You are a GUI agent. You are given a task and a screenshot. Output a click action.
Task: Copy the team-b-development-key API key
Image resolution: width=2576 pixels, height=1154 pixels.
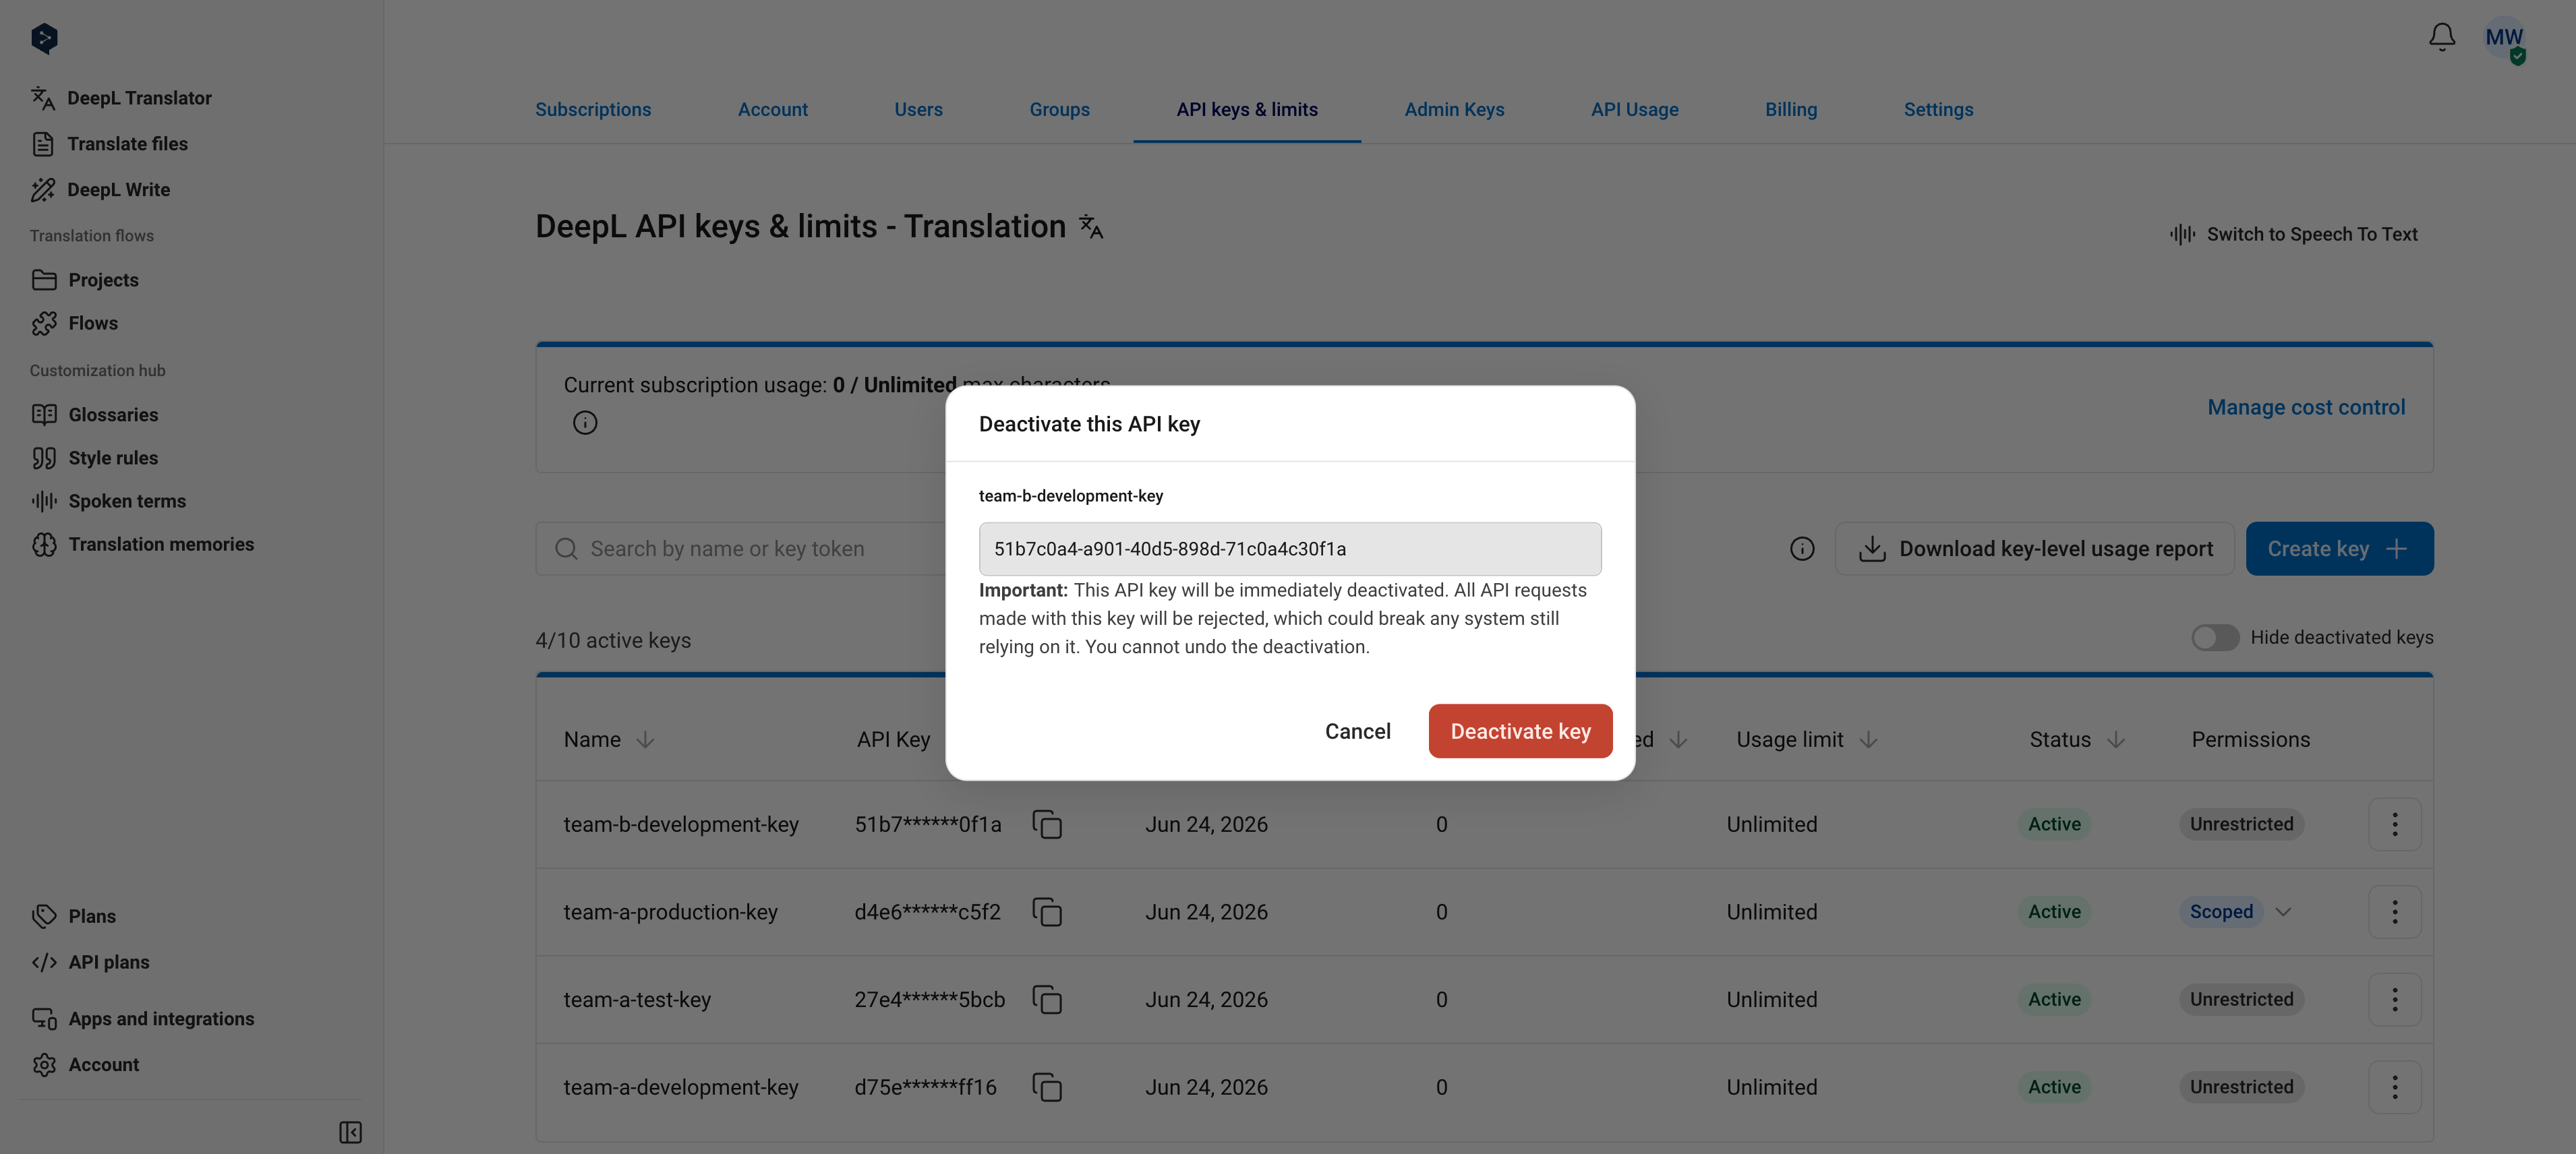[1047, 825]
